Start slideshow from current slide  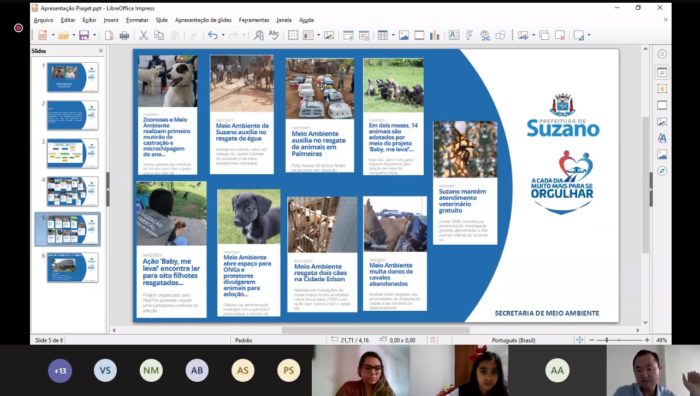click(364, 35)
